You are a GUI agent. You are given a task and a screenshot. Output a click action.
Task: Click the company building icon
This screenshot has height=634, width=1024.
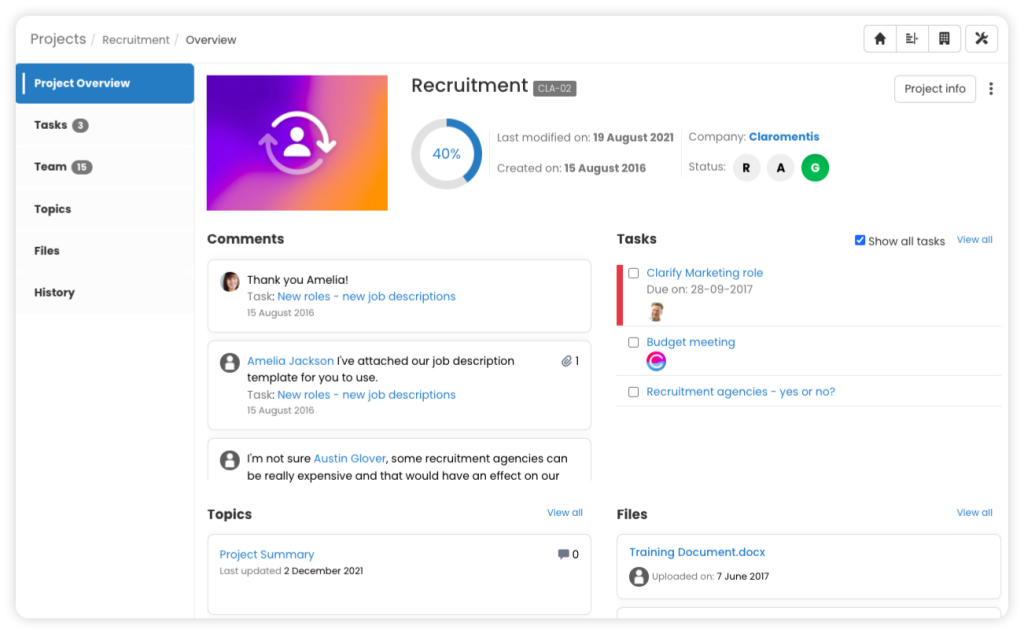tap(945, 38)
